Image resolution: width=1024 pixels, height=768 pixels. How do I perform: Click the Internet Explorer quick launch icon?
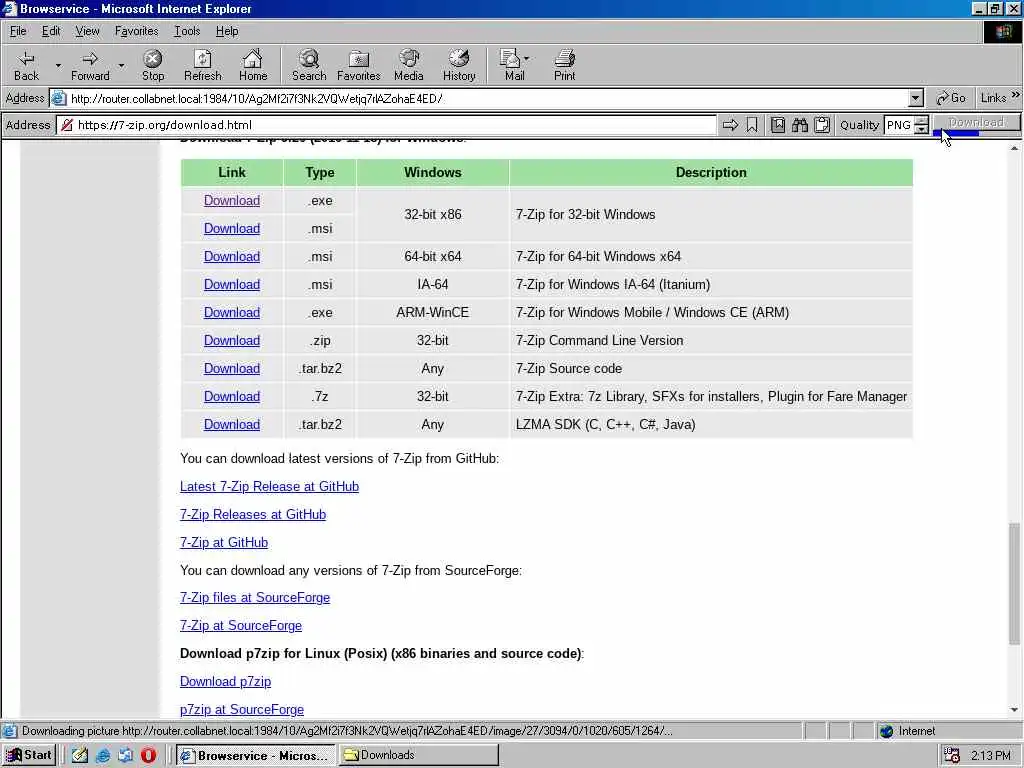103,755
